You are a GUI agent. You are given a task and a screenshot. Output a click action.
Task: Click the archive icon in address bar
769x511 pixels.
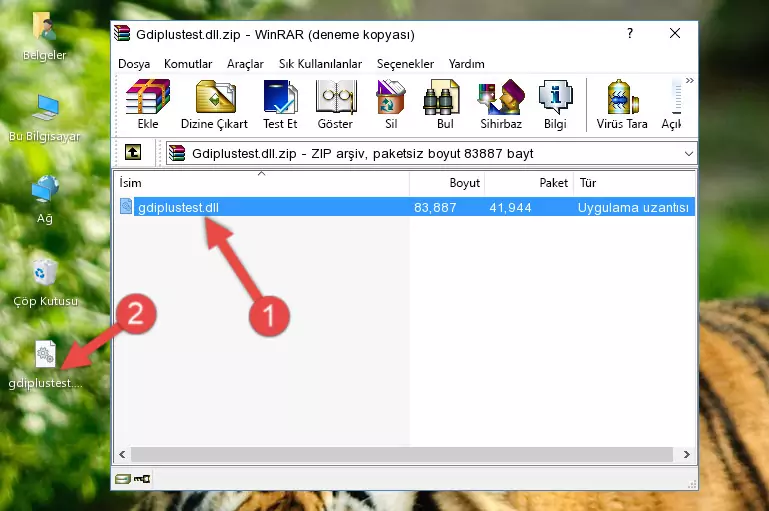tap(177, 153)
